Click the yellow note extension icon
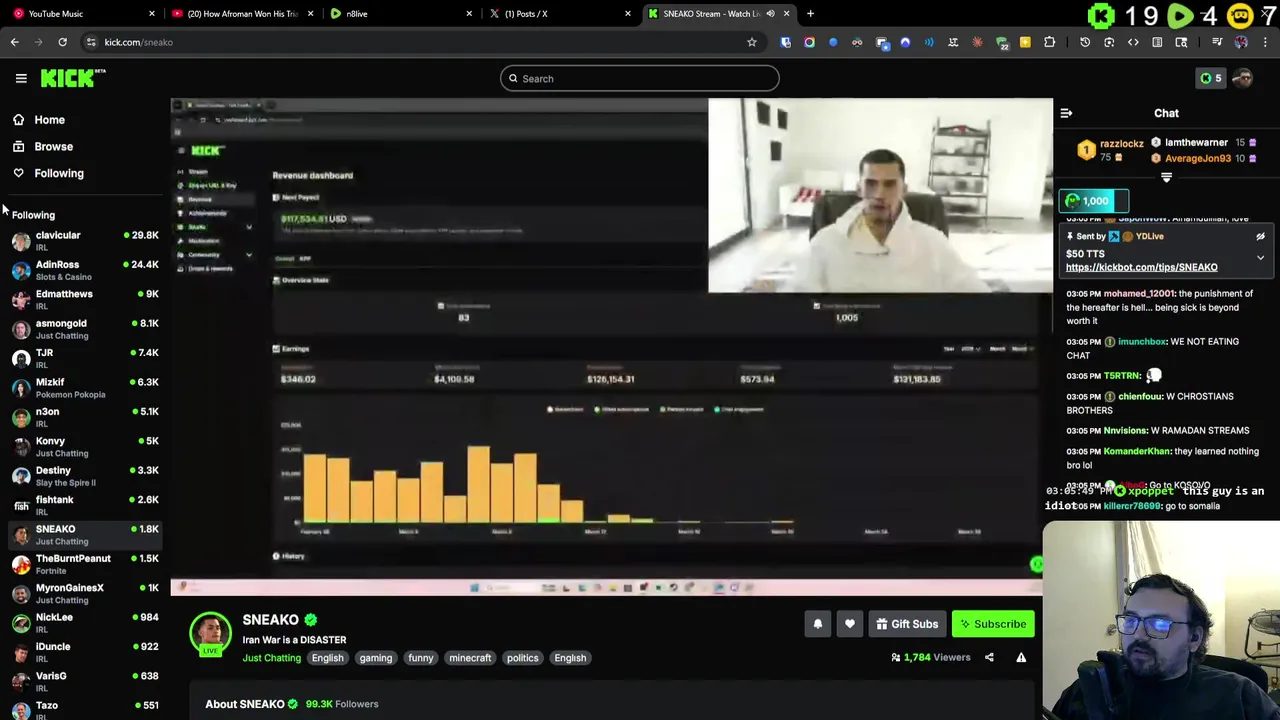The width and height of the screenshot is (1280, 720). [1025, 42]
